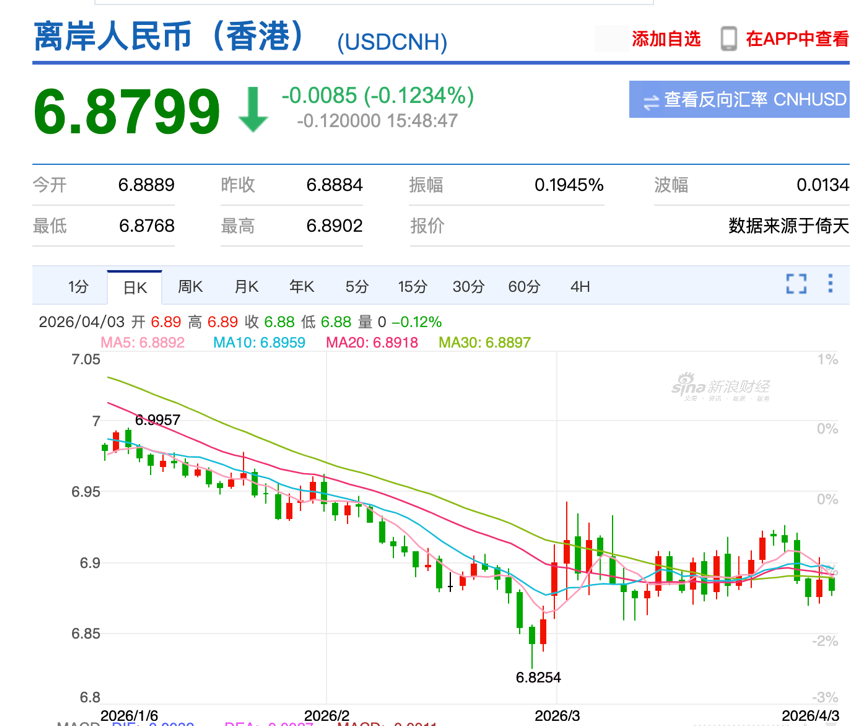Click the fullscreen chart icon

point(796,284)
